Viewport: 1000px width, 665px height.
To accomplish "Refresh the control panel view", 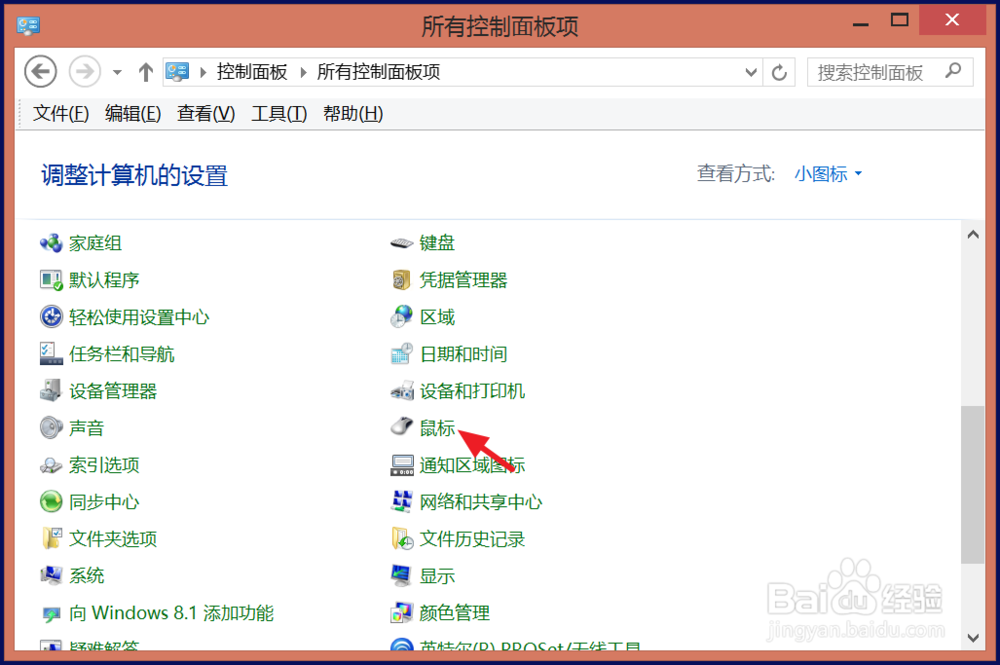I will click(779, 72).
